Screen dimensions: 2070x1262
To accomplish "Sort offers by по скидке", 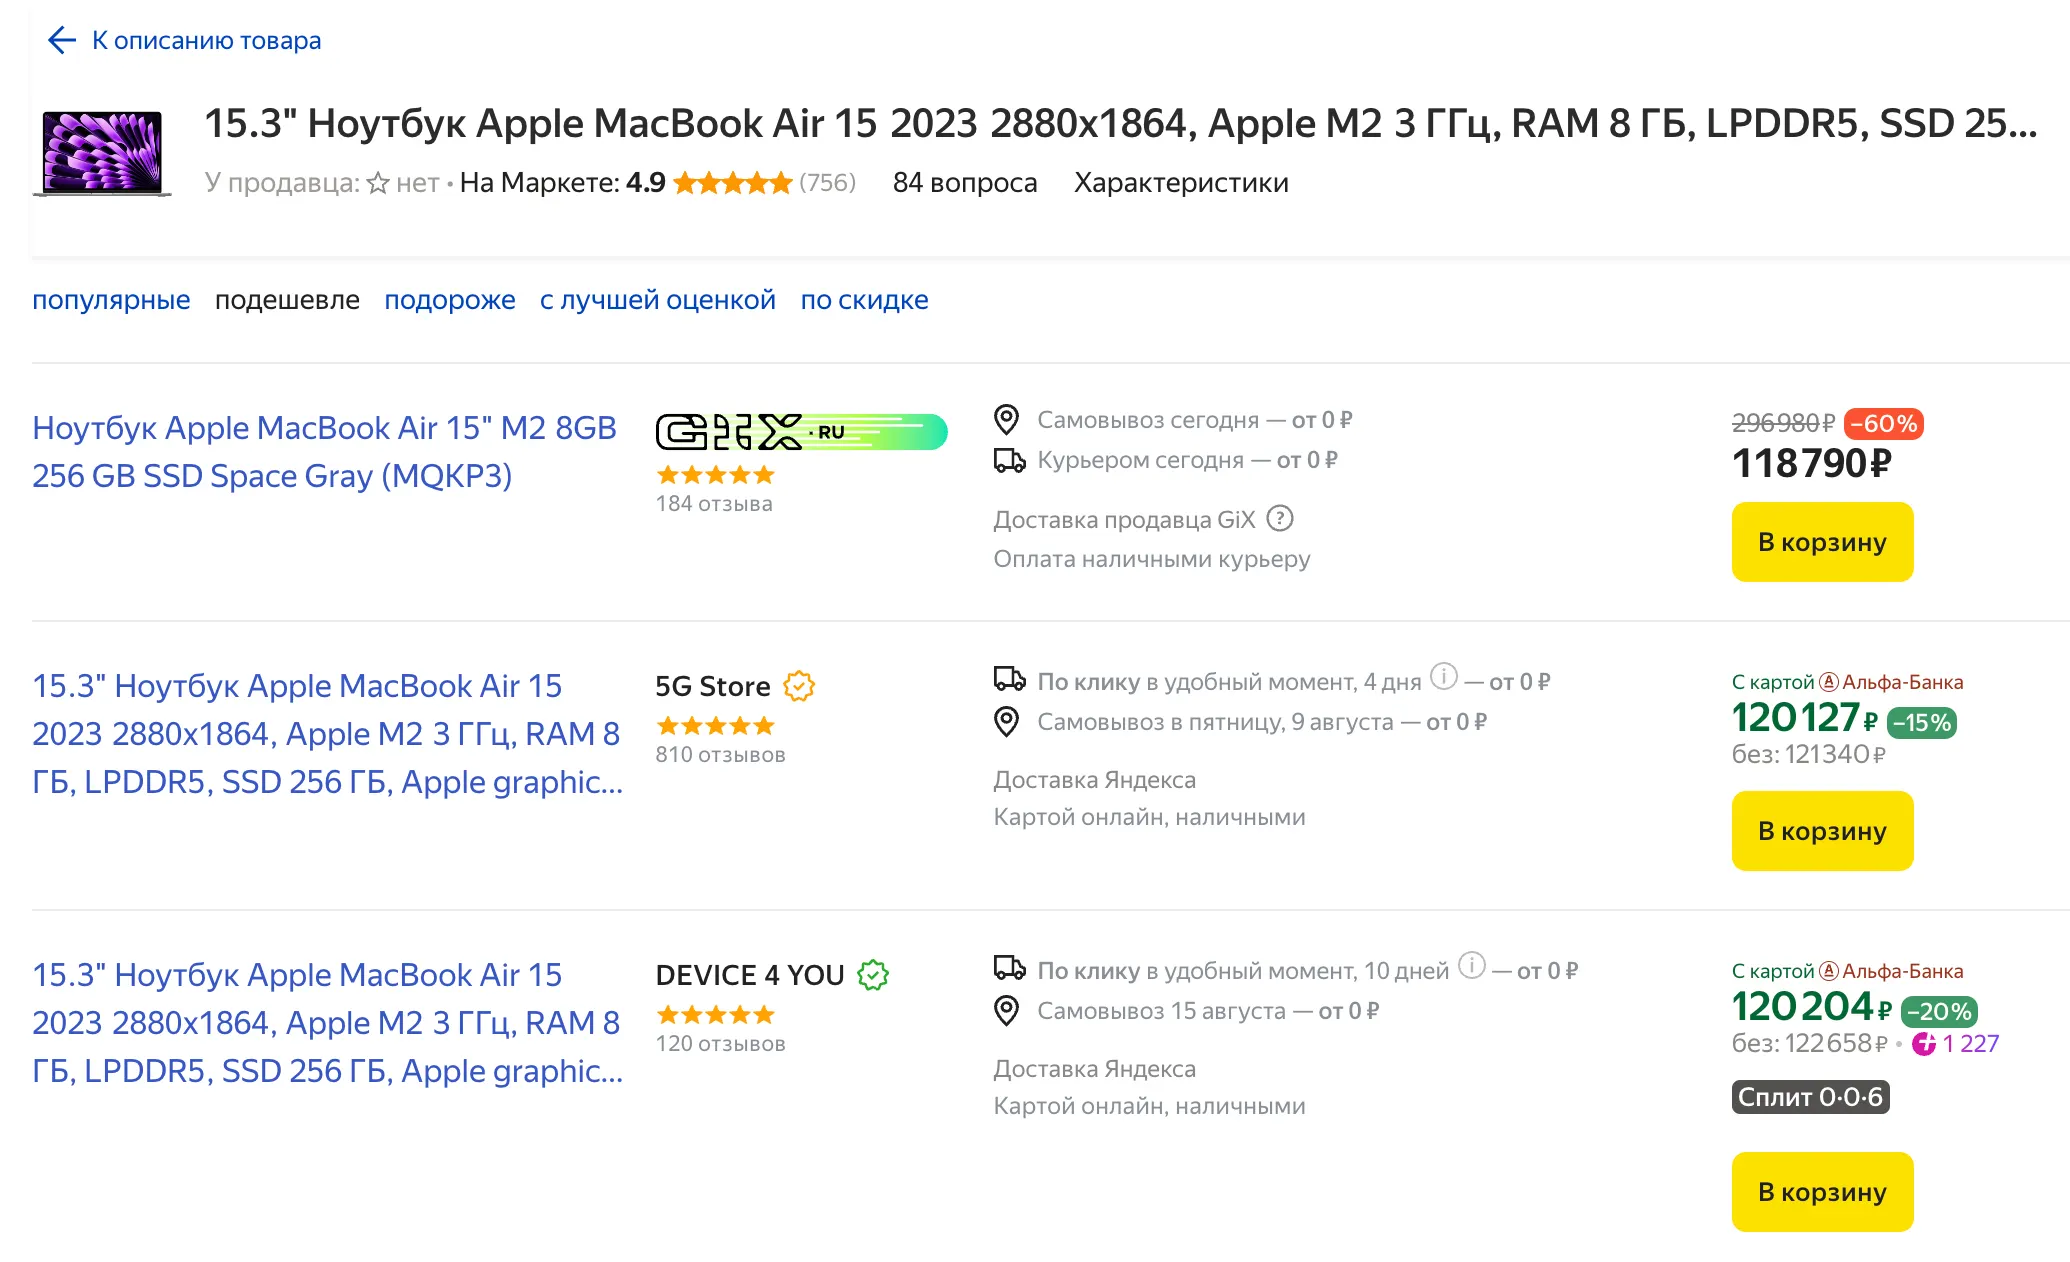I will pos(864,300).
